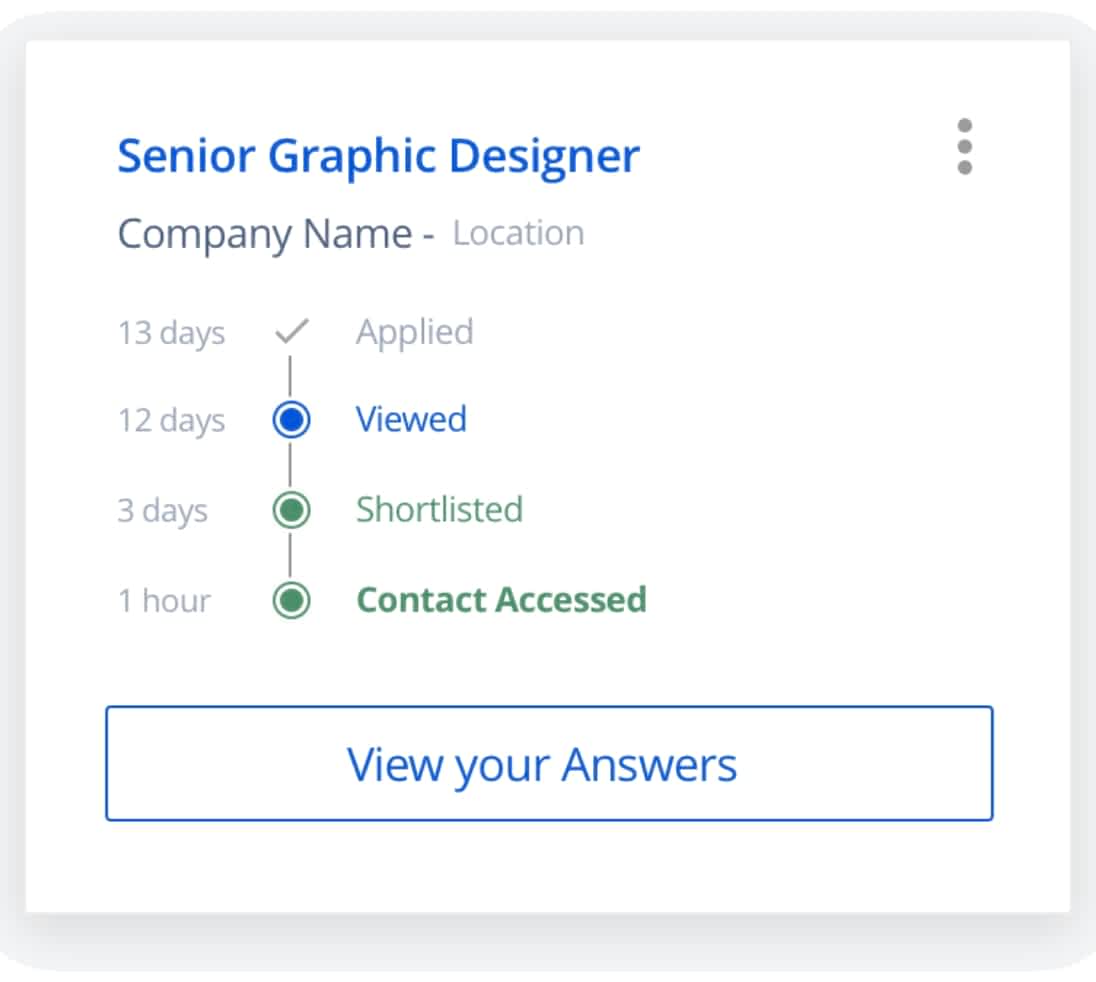Select the Applied status label
The width and height of the screenshot is (1096, 982).
tap(414, 332)
